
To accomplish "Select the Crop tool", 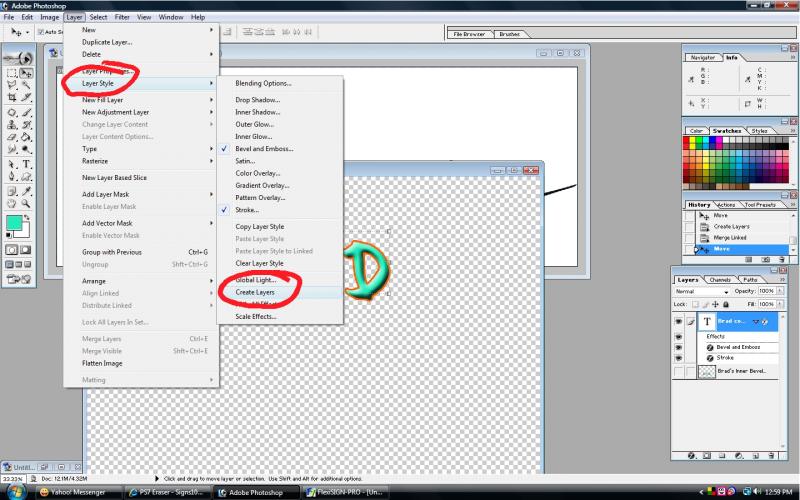I will tap(12, 97).
